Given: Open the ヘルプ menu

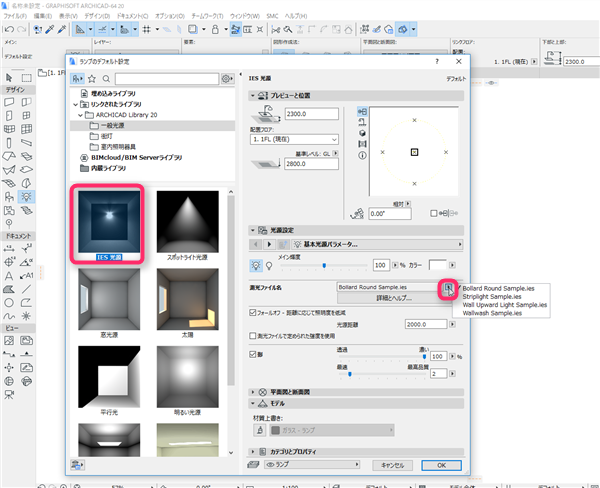Looking at the screenshot, I should coord(296,16).
